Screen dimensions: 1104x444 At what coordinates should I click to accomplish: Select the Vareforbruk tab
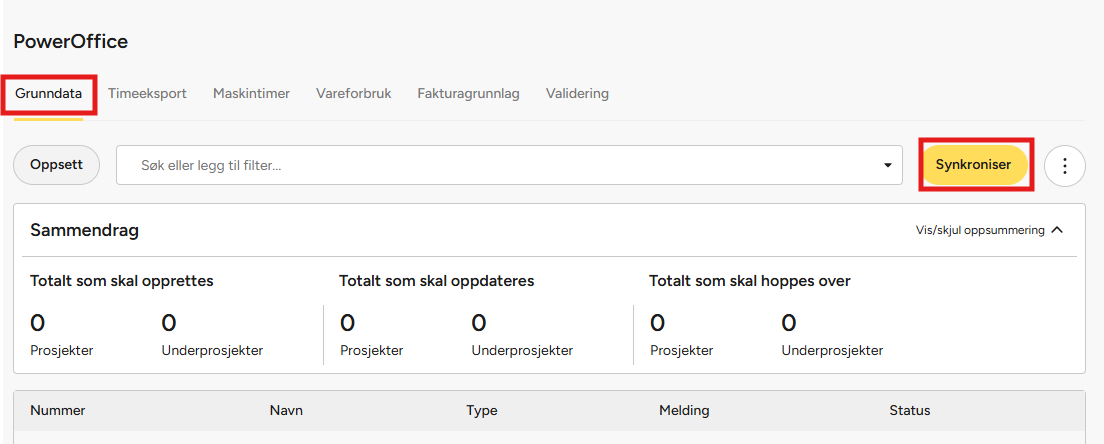(x=354, y=94)
